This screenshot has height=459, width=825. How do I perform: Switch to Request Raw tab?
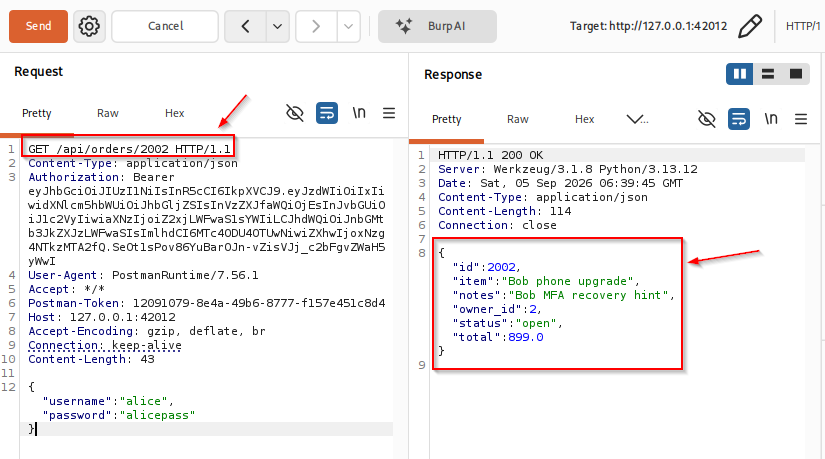[108, 113]
